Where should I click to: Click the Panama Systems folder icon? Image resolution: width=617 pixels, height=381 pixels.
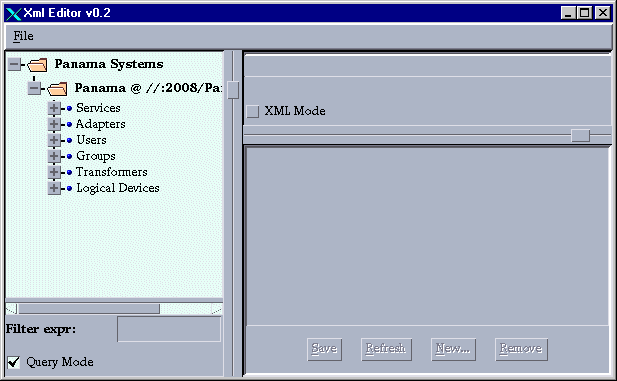pos(37,65)
